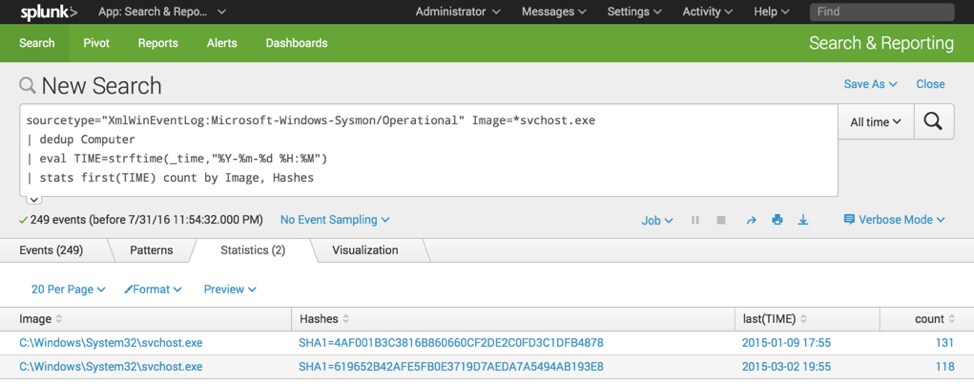Viewport: 974px width, 389px height.
Task: Click in the Find input box
Action: click(882, 12)
